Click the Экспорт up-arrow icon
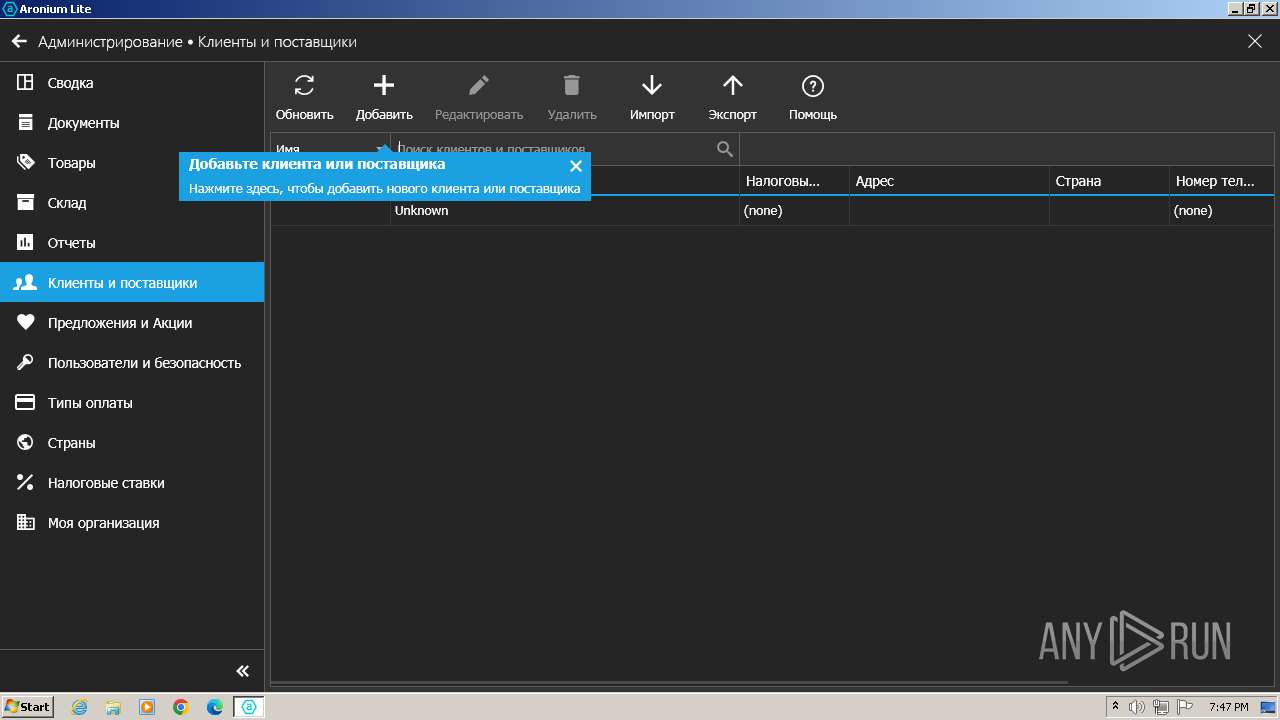This screenshot has height=720, width=1280. pyautogui.click(x=733, y=85)
